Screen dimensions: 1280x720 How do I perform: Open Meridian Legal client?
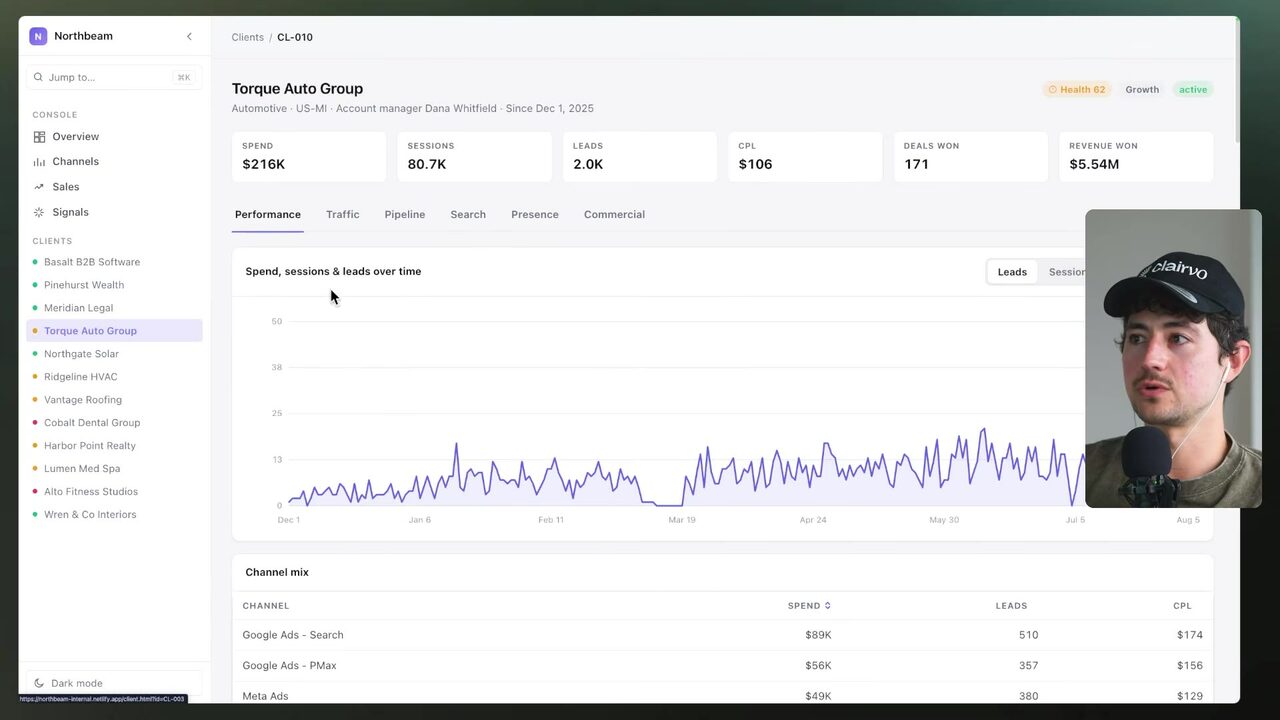(114, 308)
